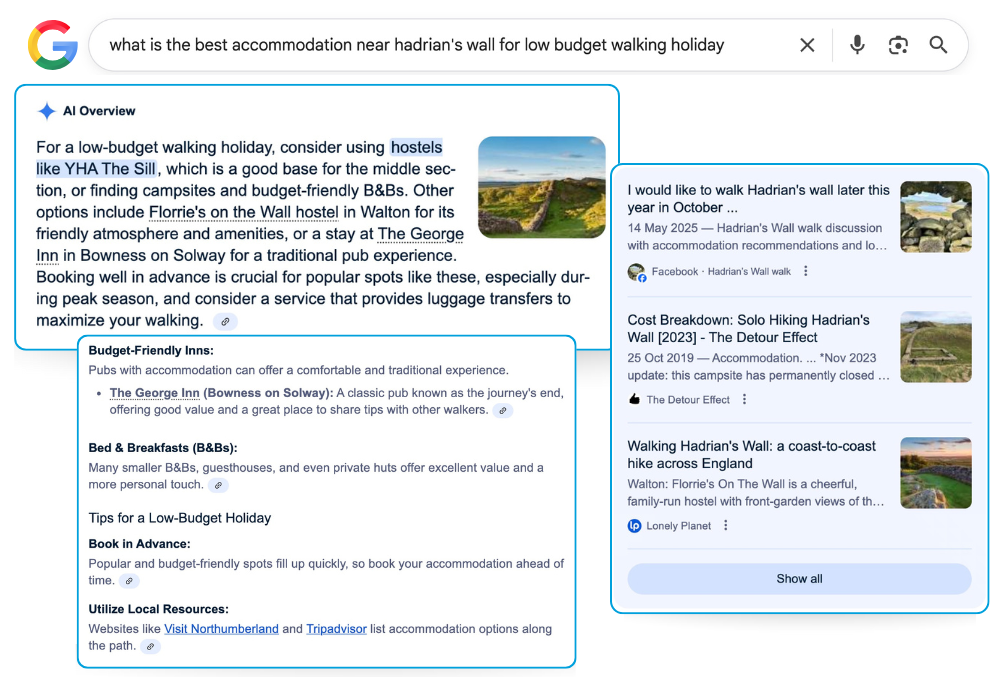Open source link icon after 'maximize your walking'
The height and width of the screenshot is (677, 1000).
227,322
